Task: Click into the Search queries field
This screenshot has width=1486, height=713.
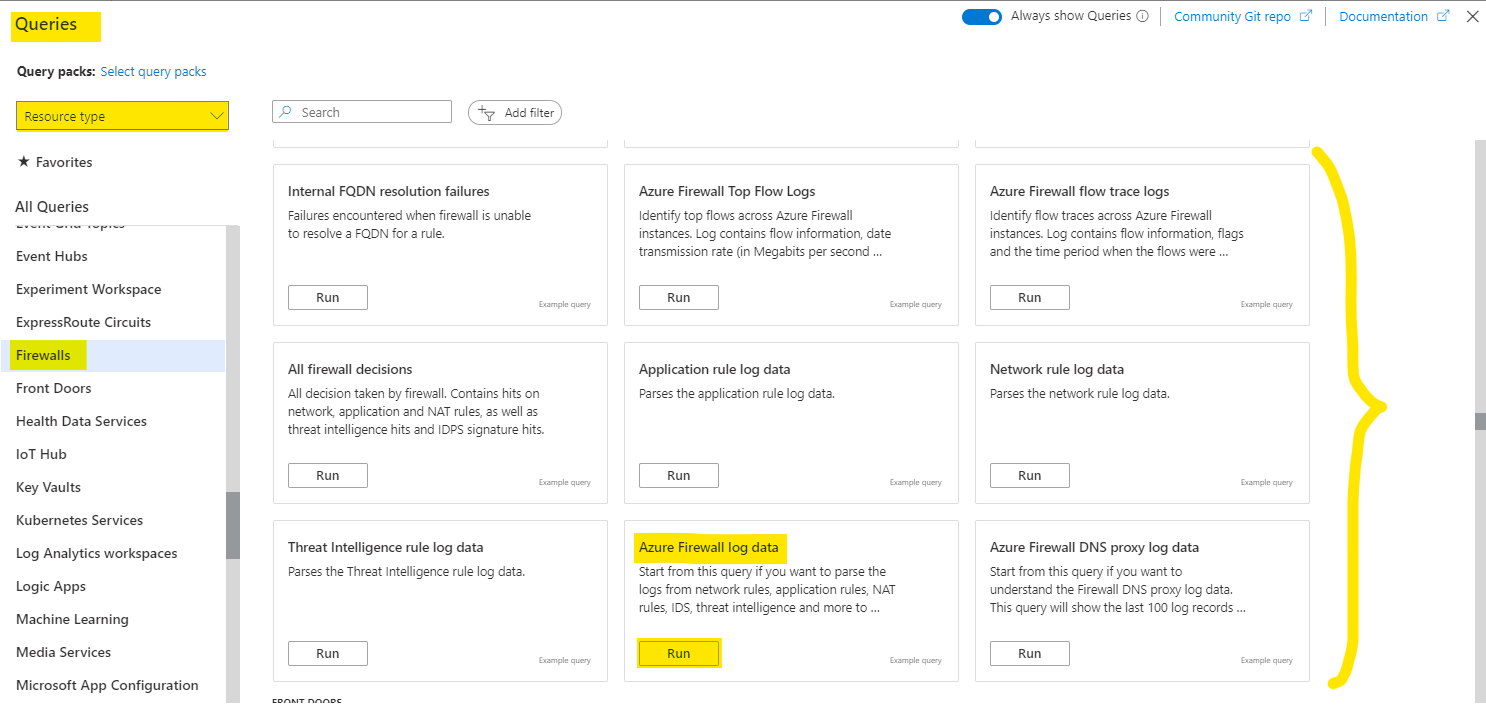Action: pyautogui.click(x=362, y=112)
